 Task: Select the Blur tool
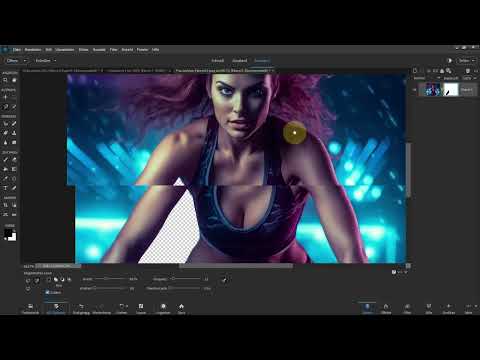coord(5,142)
